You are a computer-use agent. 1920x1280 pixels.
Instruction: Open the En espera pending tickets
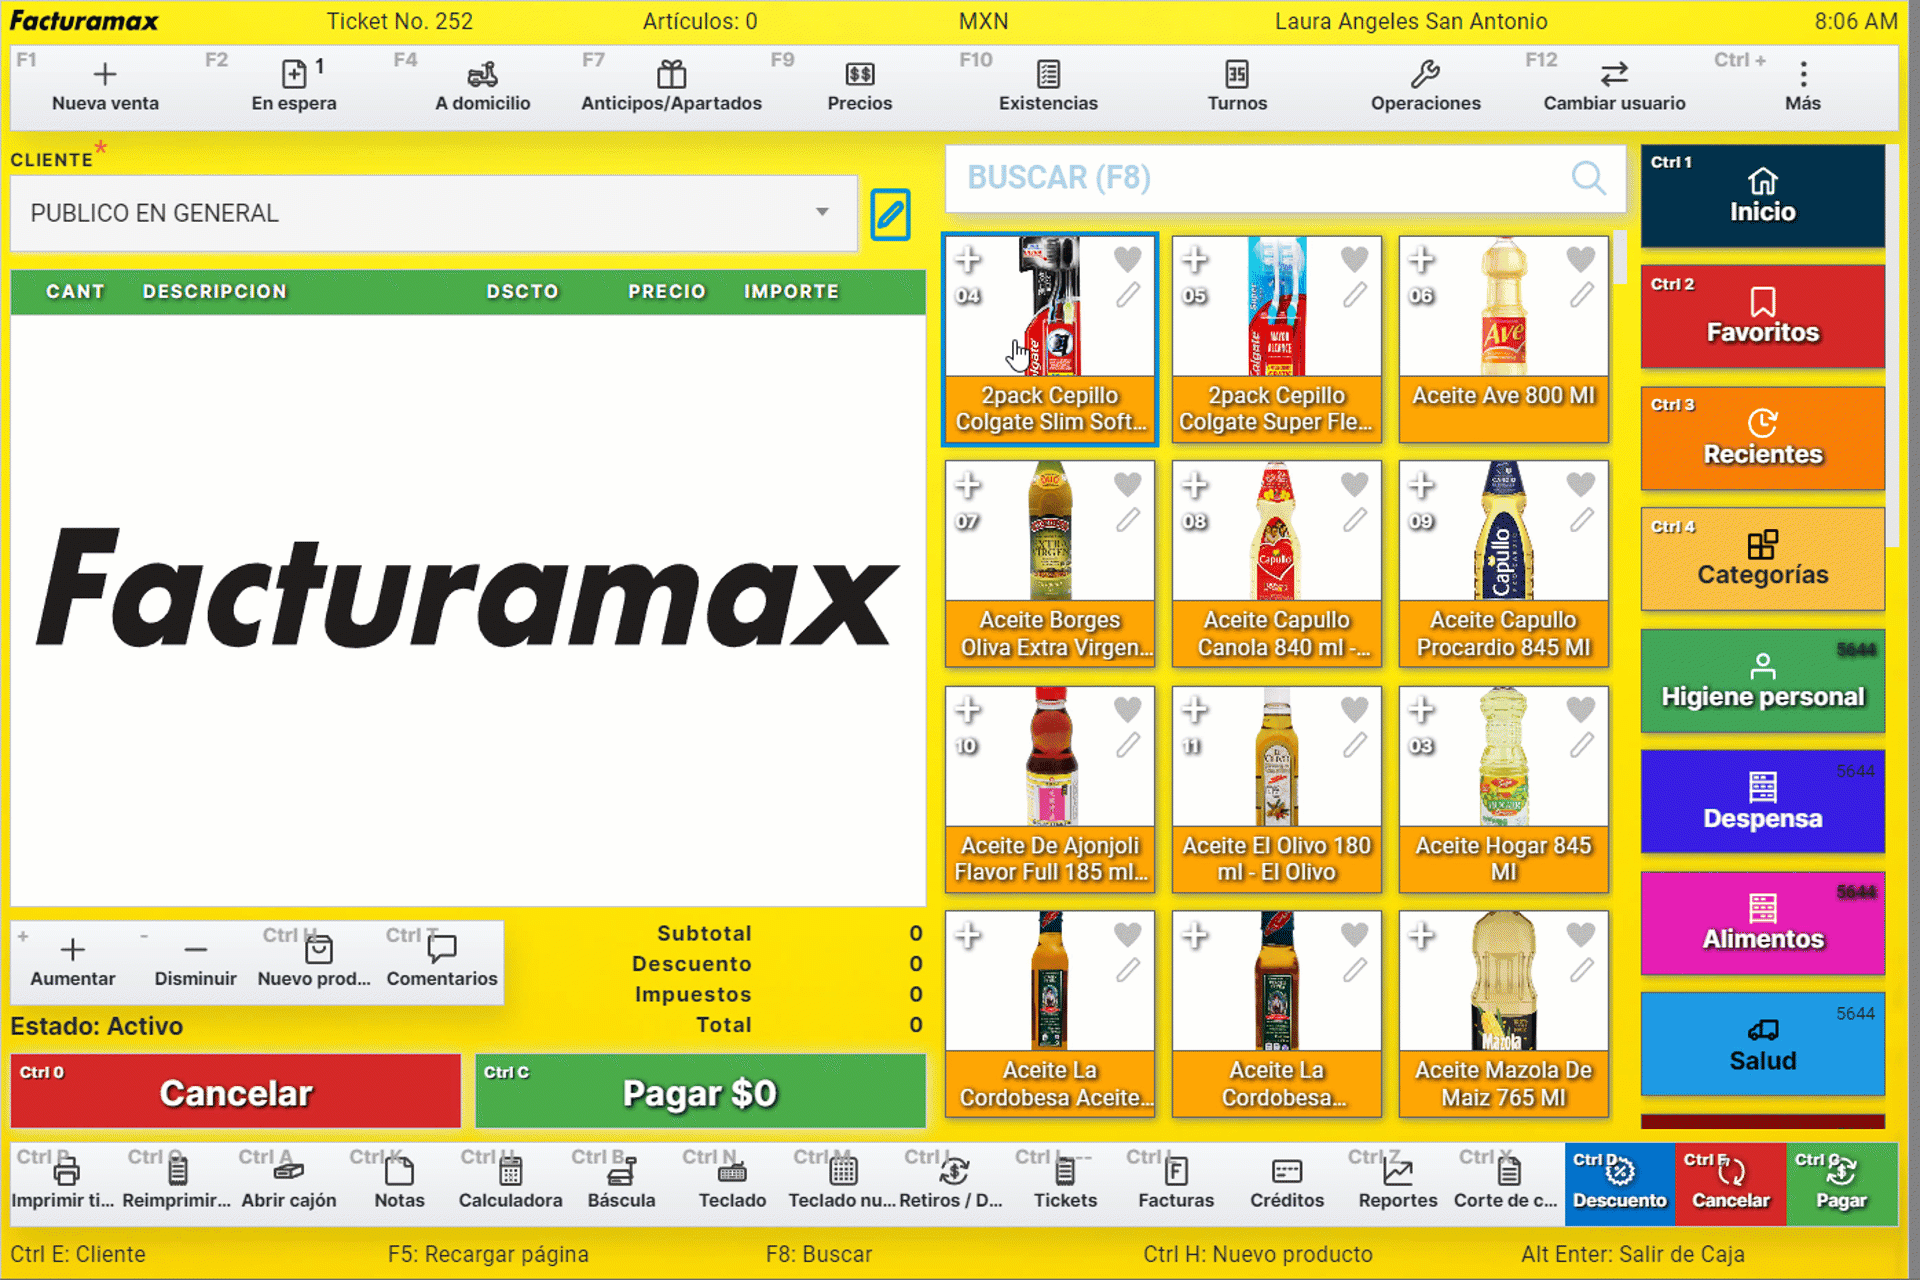[x=294, y=86]
